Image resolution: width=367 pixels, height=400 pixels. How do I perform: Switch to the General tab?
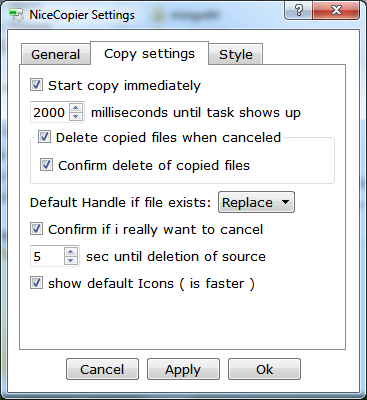tap(56, 54)
